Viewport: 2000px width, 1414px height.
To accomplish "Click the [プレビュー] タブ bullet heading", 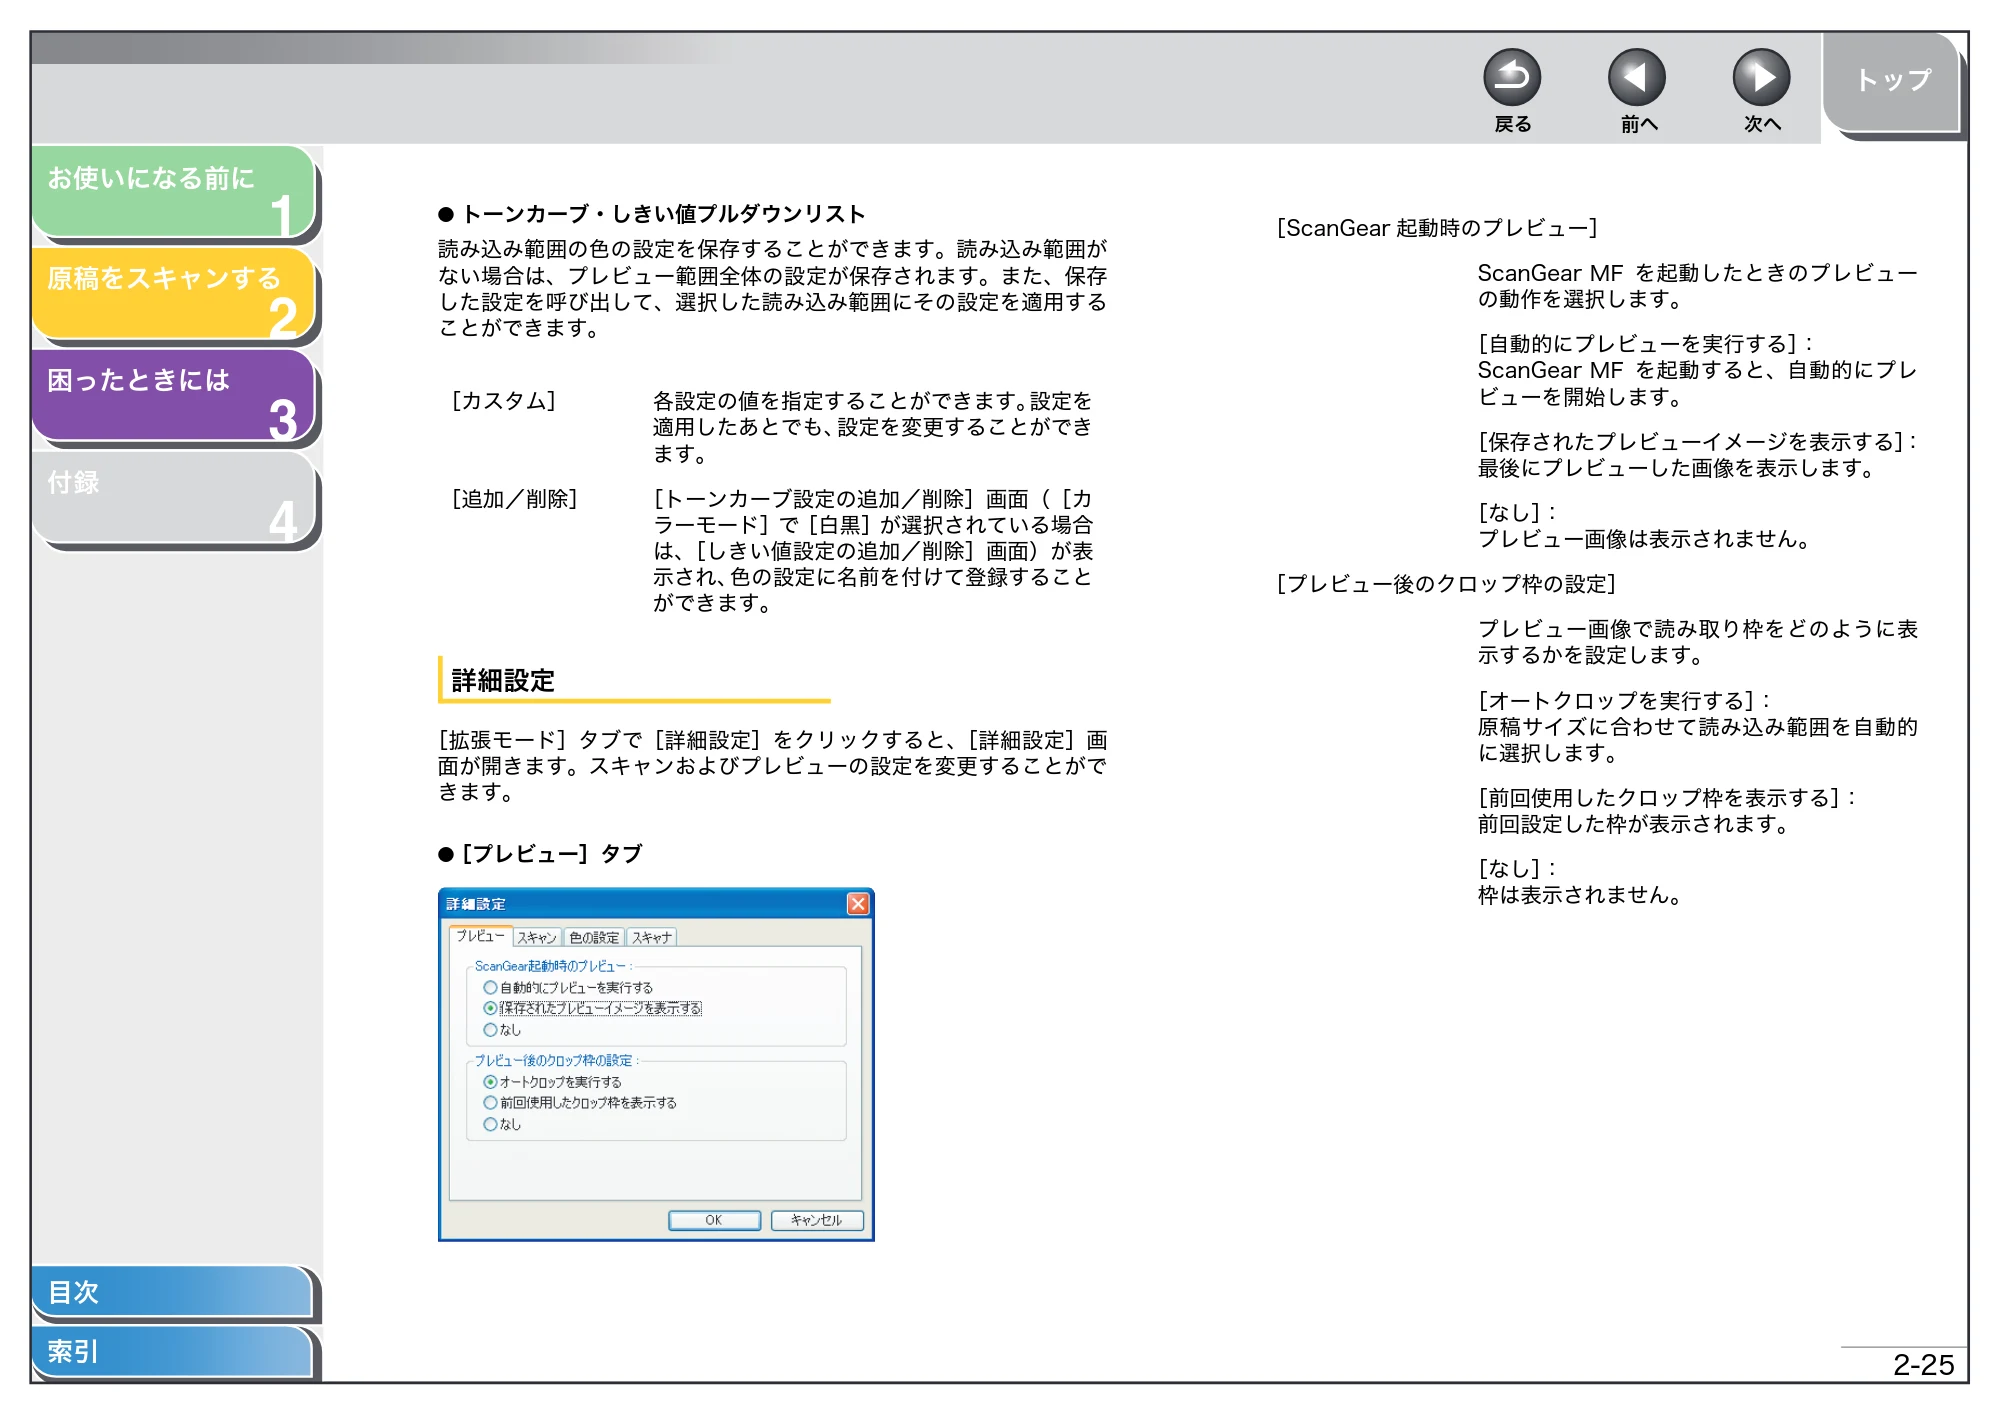I will [551, 854].
